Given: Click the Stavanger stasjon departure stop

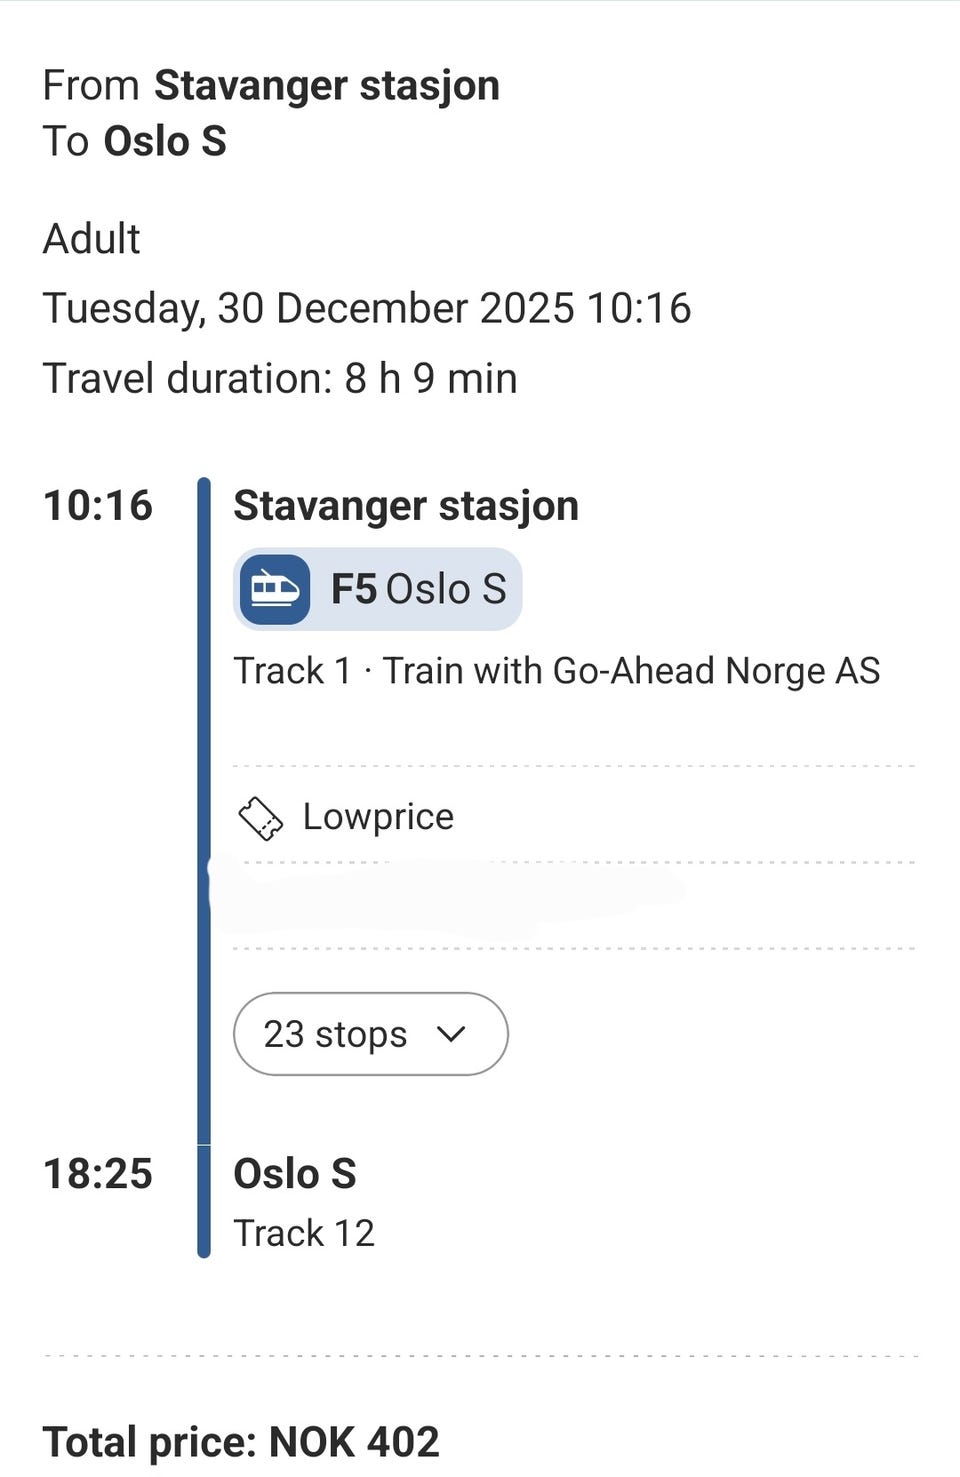Looking at the screenshot, I should (x=406, y=506).
